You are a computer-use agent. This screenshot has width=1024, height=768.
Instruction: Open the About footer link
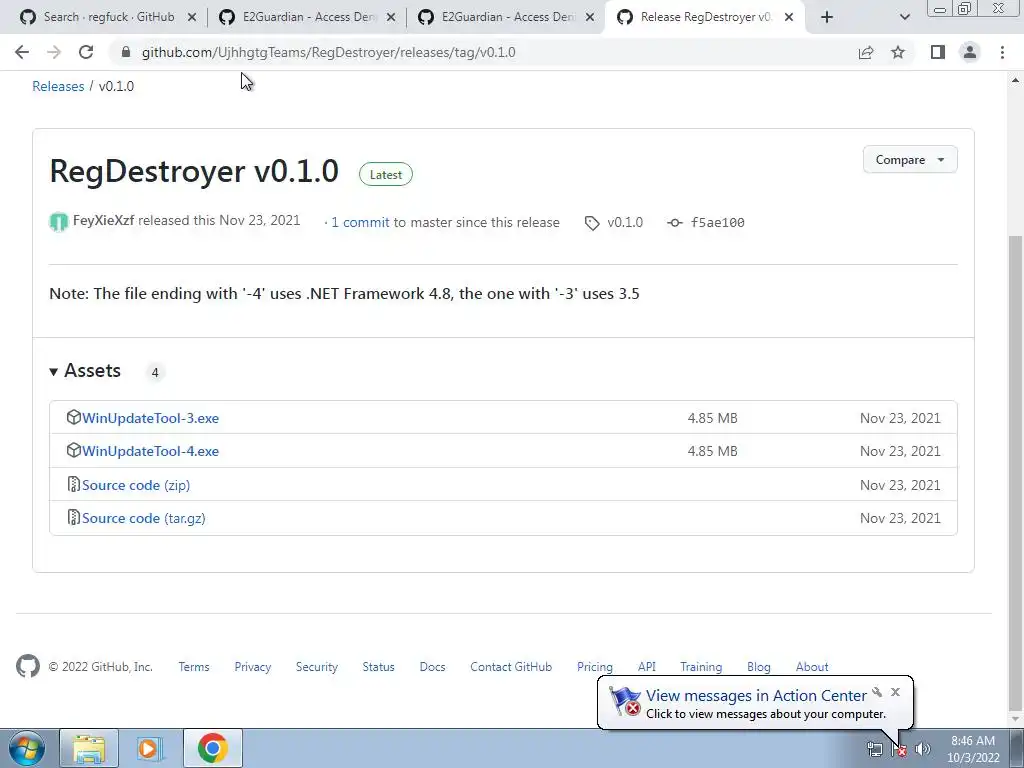(812, 667)
